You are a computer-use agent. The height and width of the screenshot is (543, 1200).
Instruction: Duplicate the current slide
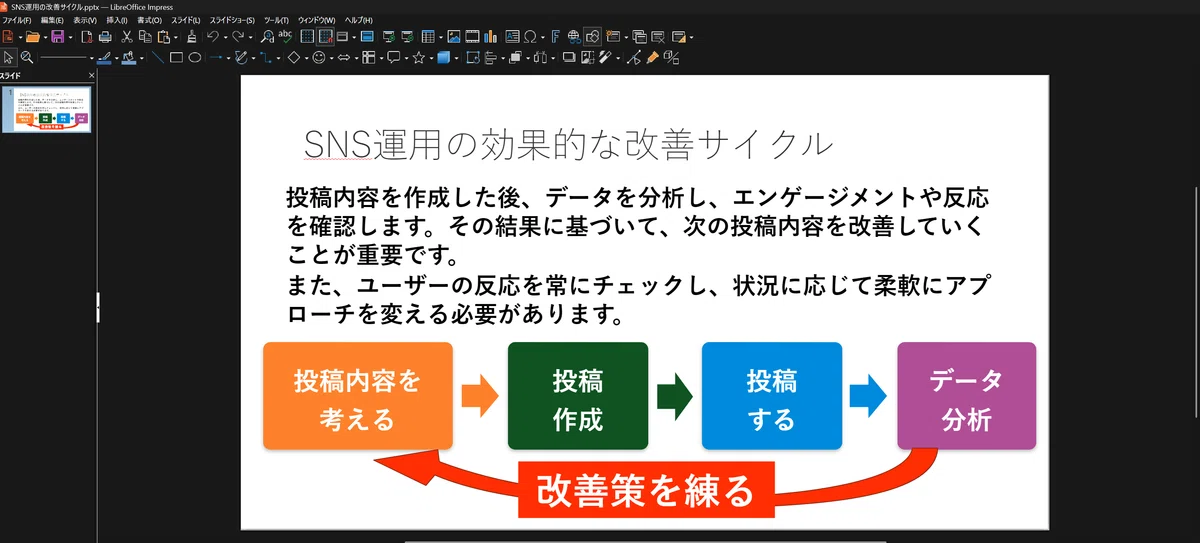[x=639, y=37]
